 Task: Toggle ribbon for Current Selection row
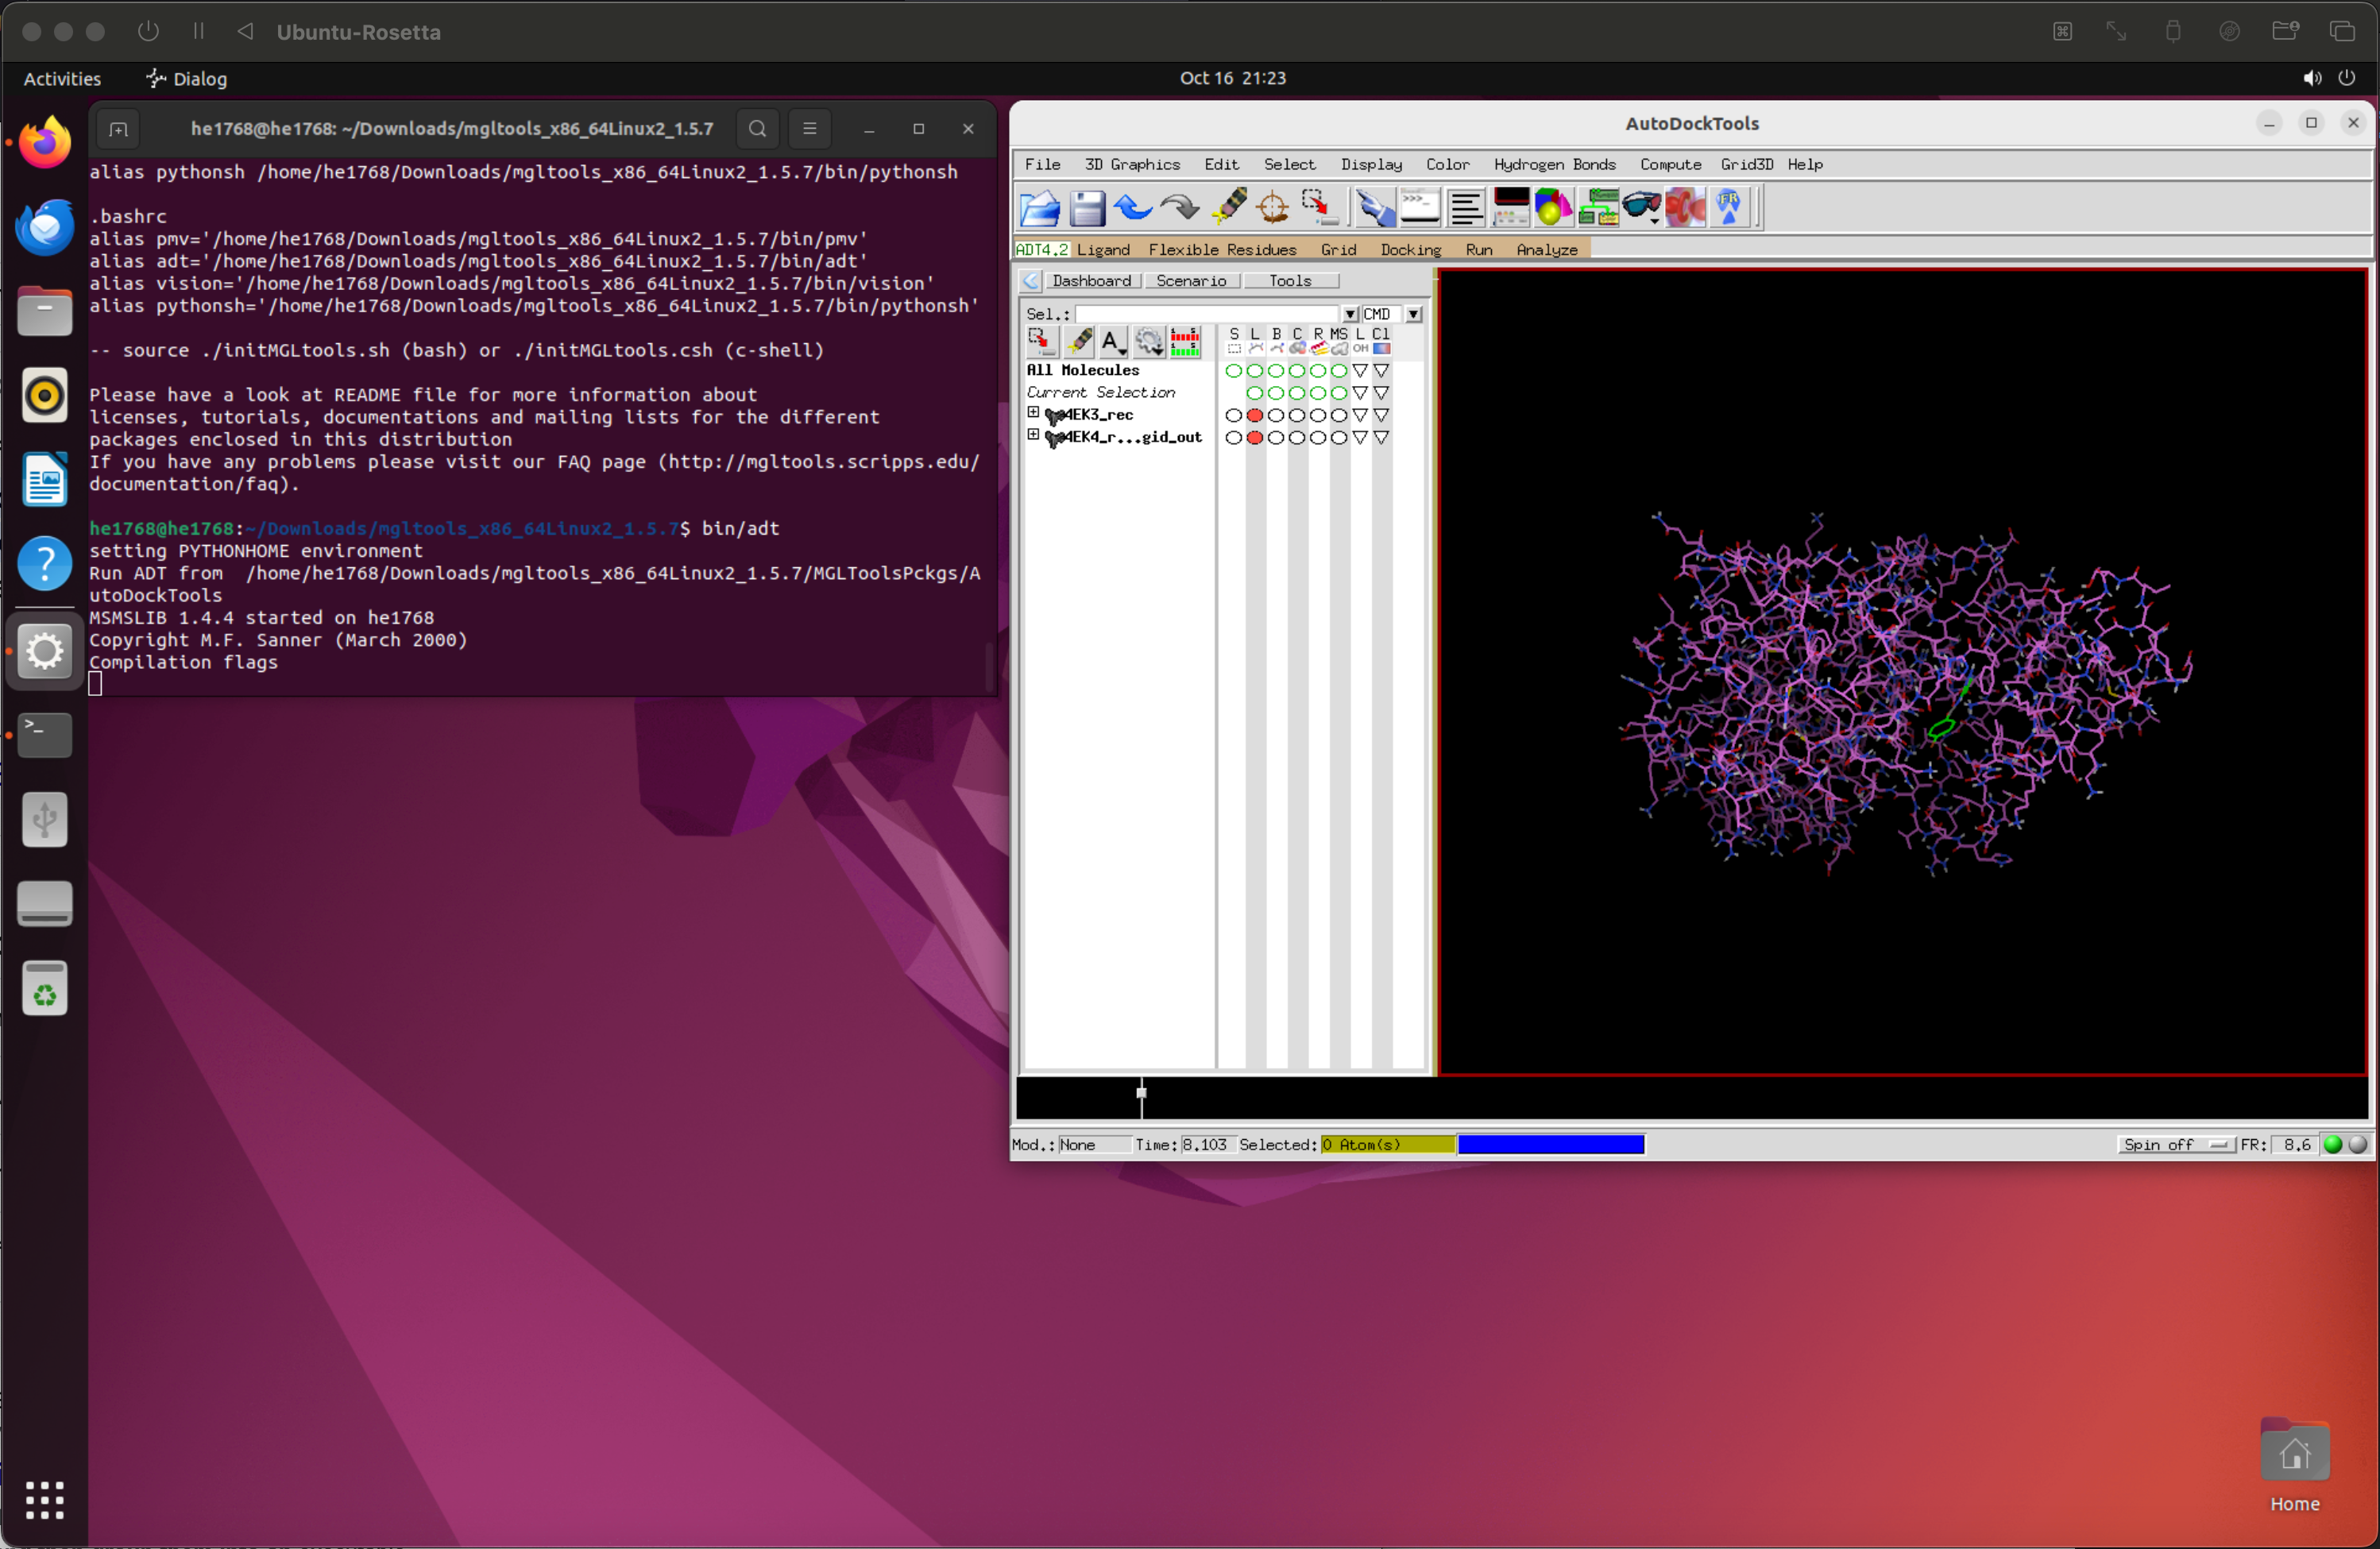[x=1318, y=393]
